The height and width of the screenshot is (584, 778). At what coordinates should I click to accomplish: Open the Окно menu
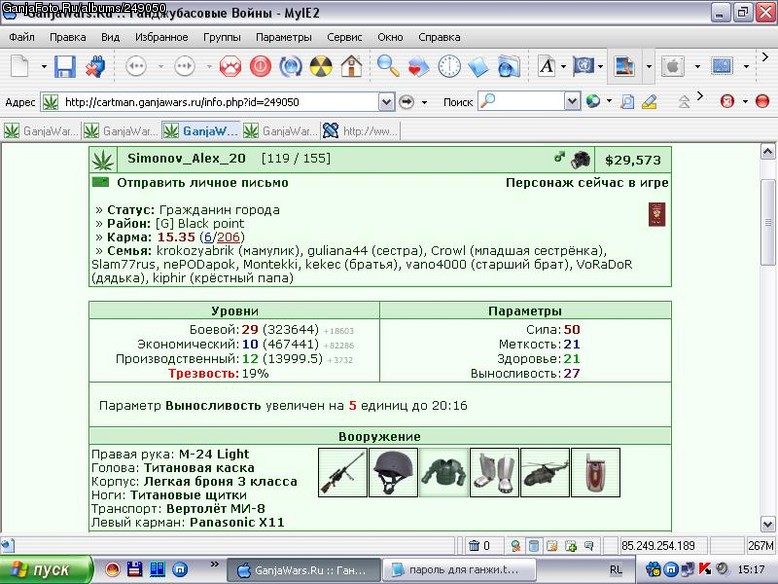(x=390, y=37)
